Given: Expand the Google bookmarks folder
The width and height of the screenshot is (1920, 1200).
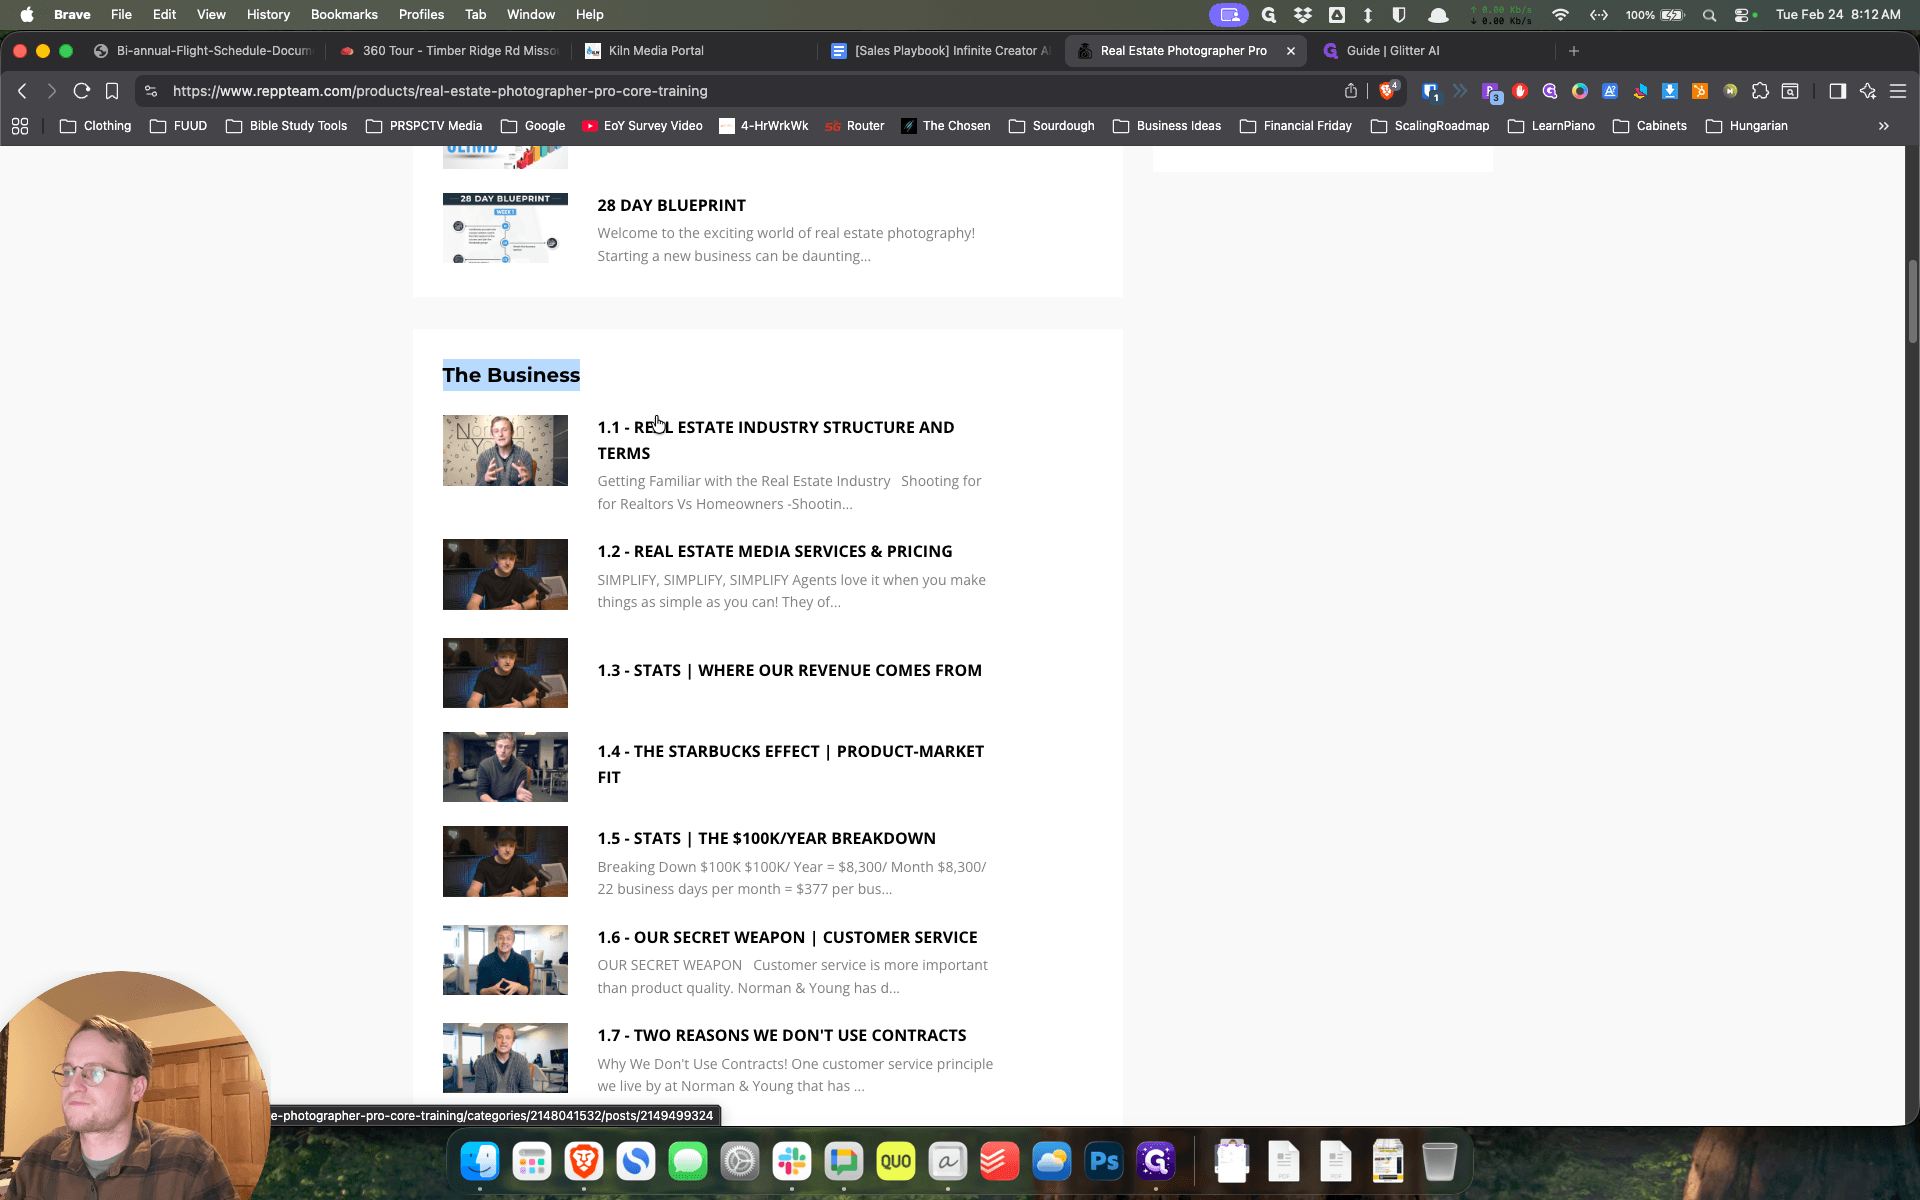Looking at the screenshot, I should (x=533, y=126).
